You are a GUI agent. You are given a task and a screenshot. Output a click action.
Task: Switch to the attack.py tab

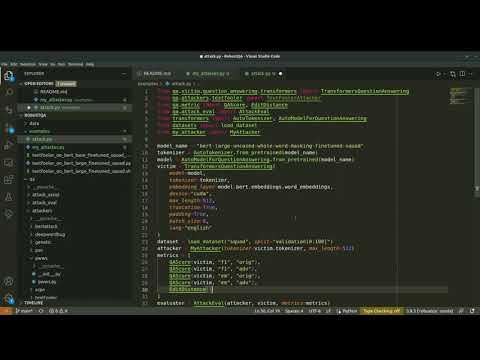[x=263, y=74]
